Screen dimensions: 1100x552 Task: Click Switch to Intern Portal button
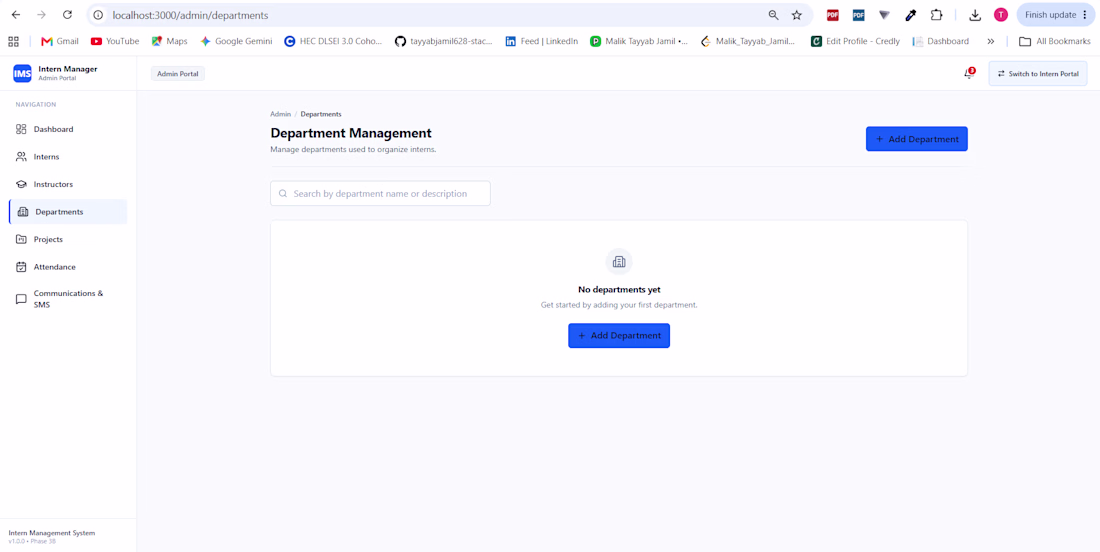click(1038, 73)
